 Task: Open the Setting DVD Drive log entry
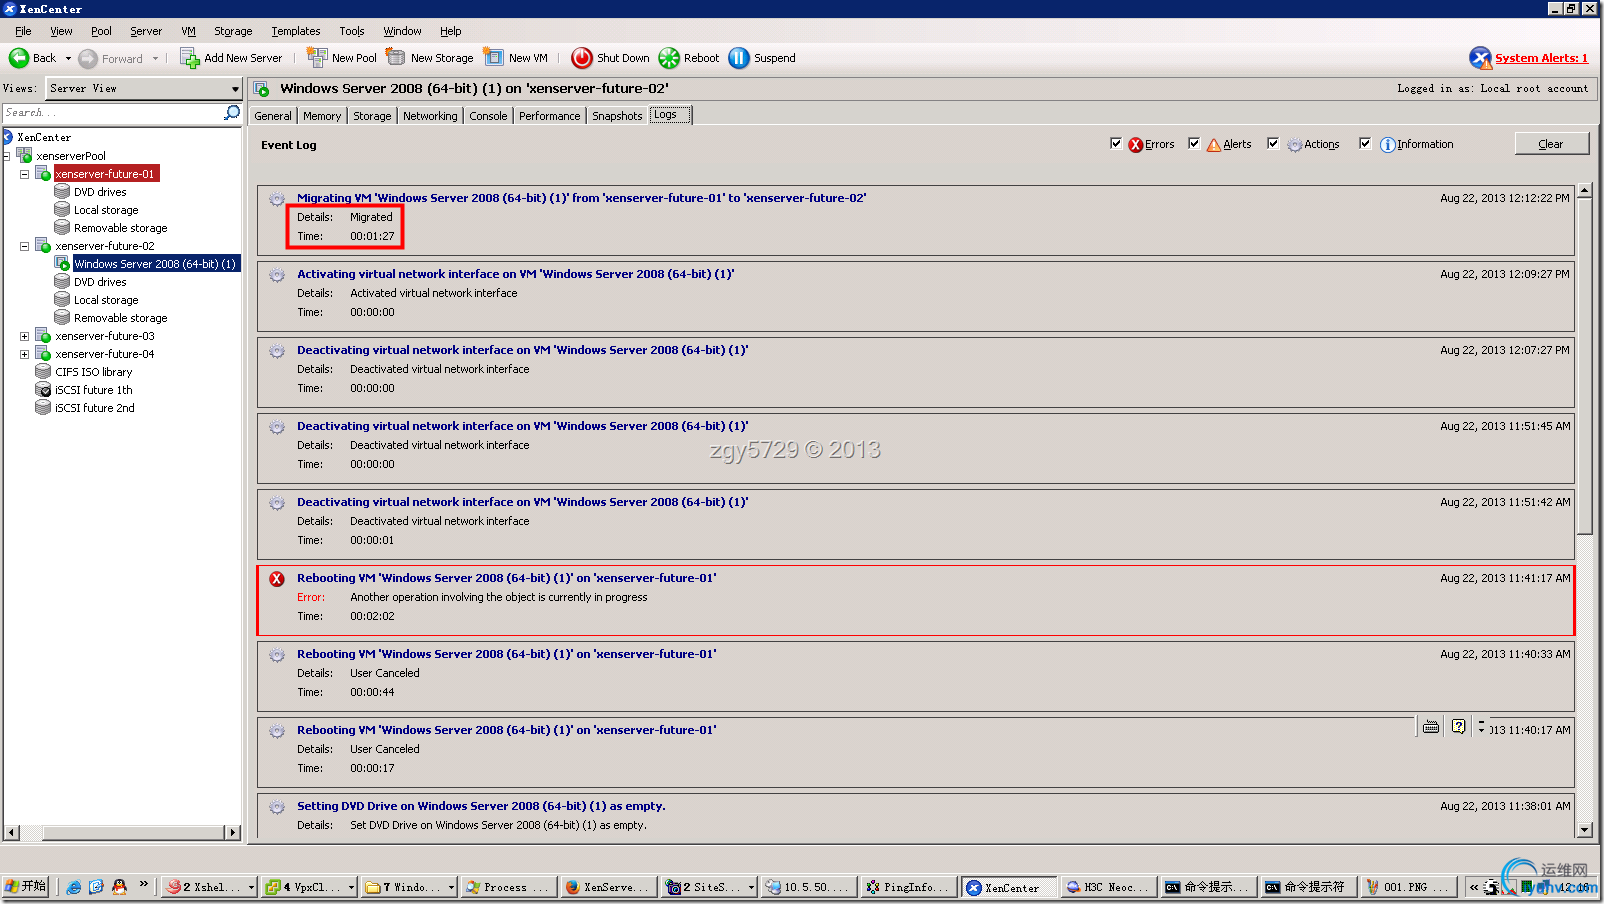point(481,806)
